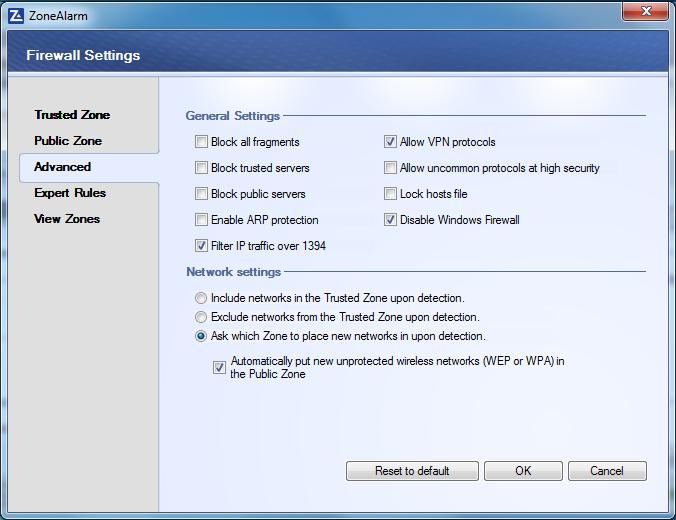
Task: Enable Allow uncommon protocols at high security
Action: coord(390,168)
